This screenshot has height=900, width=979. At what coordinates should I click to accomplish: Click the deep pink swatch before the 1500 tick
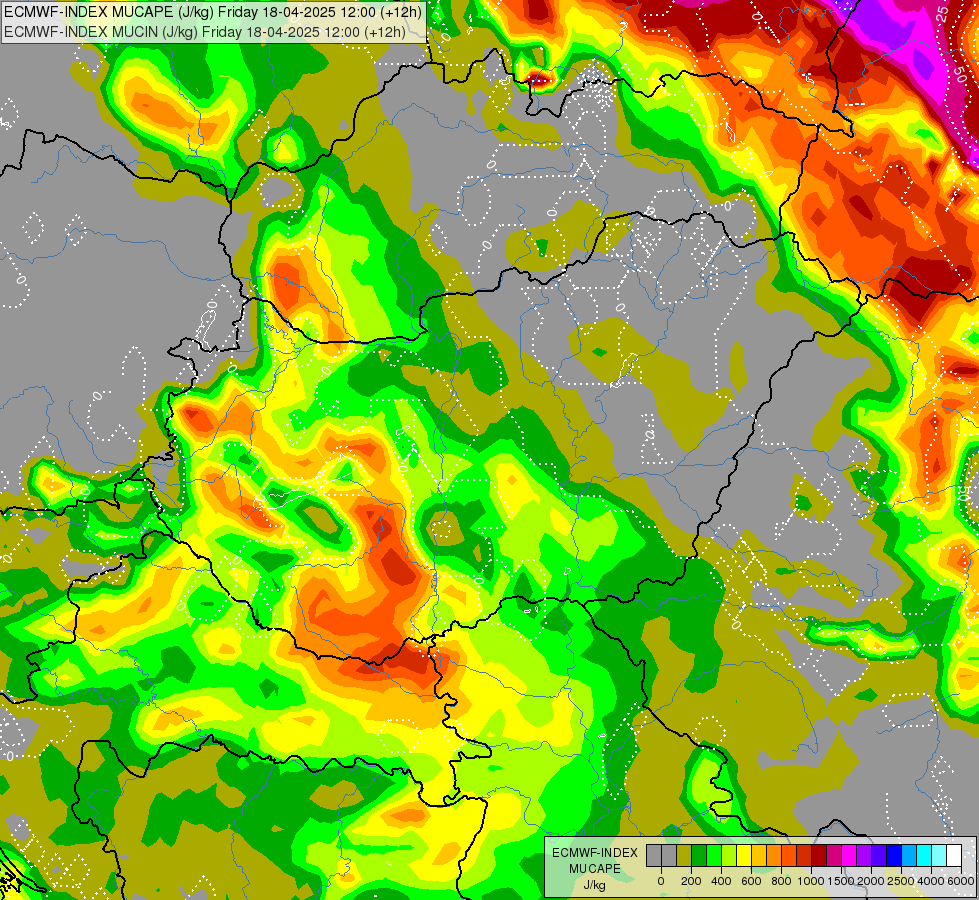pyautogui.click(x=835, y=856)
